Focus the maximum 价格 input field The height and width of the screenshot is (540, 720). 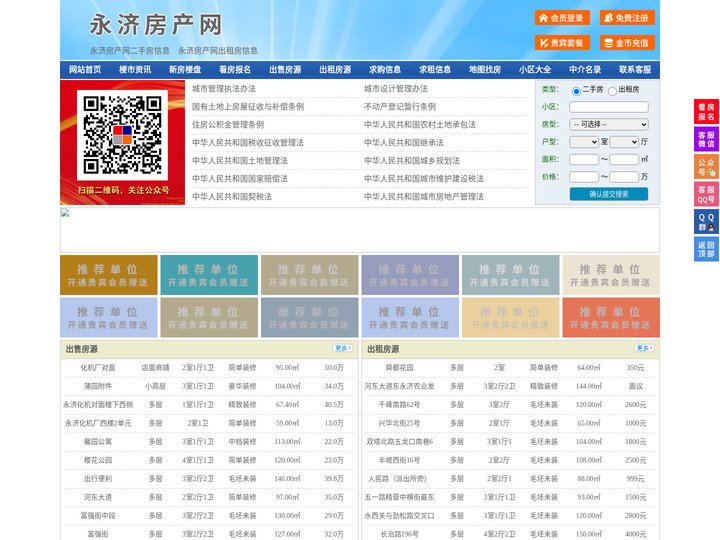[624, 177]
